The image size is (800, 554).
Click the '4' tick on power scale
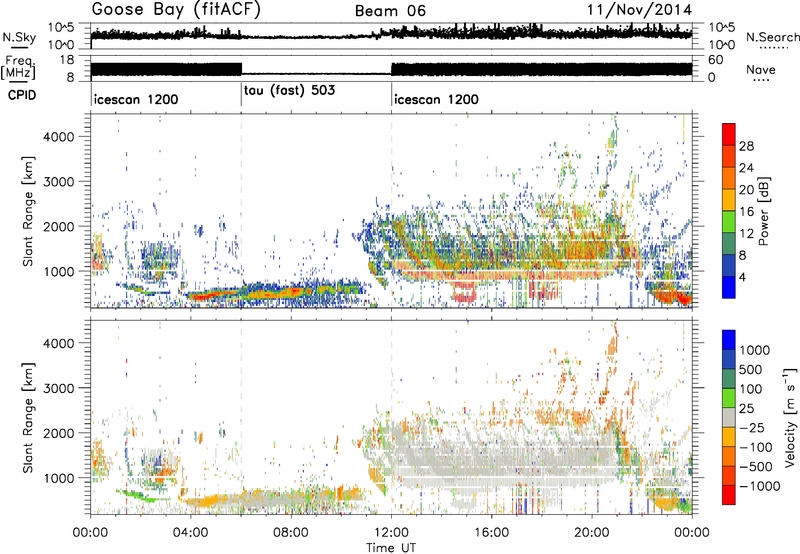pyautogui.click(x=742, y=278)
